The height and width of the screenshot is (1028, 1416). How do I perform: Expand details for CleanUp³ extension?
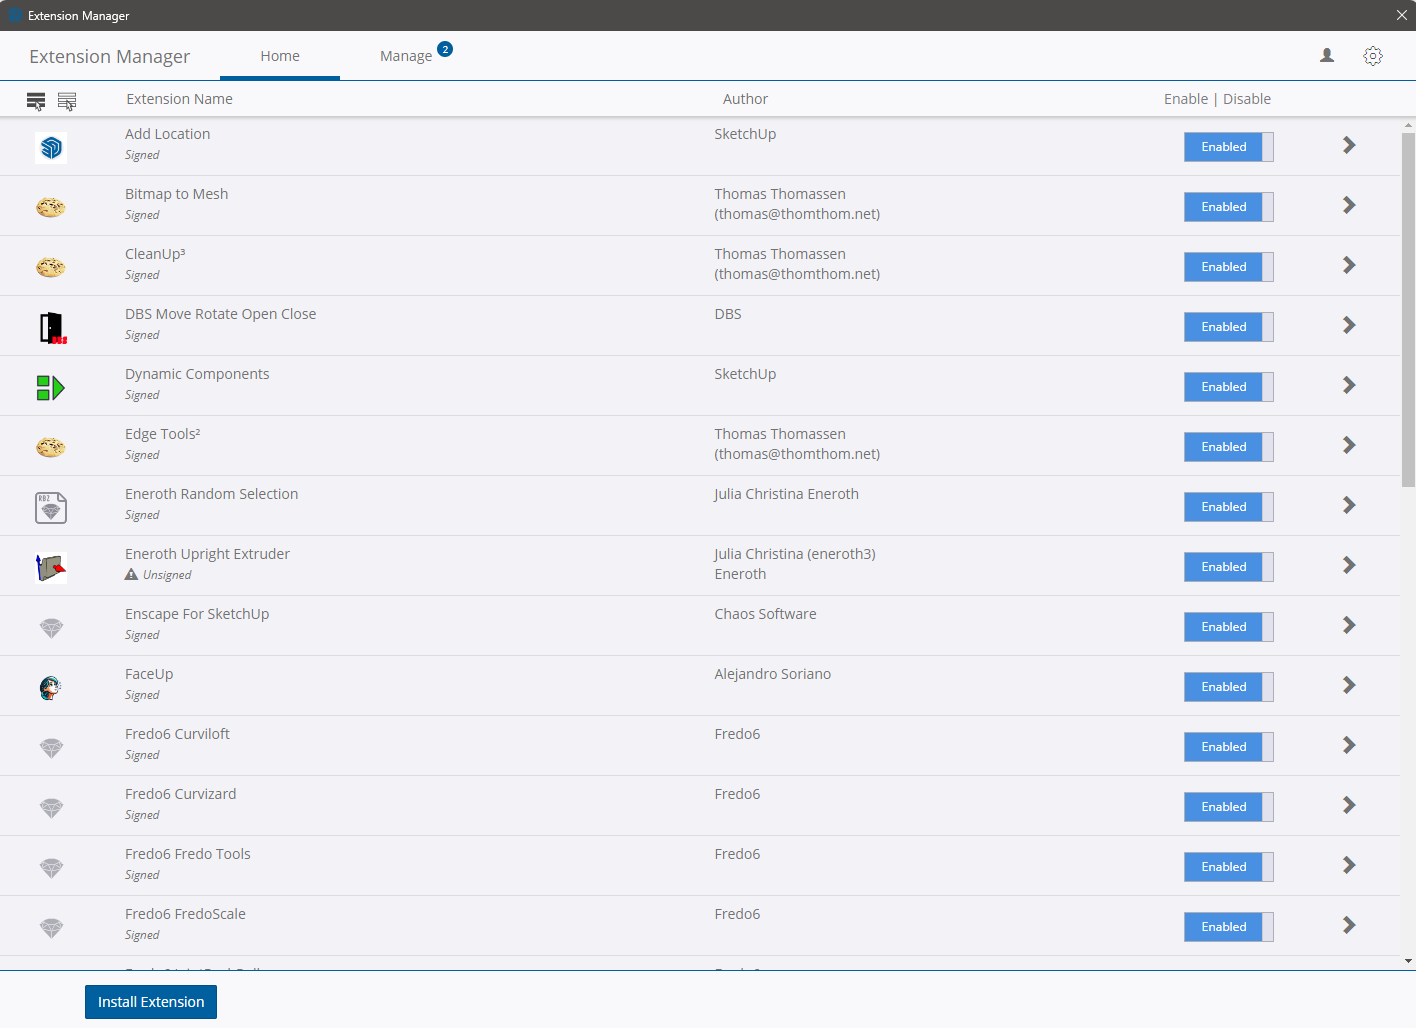[1349, 266]
